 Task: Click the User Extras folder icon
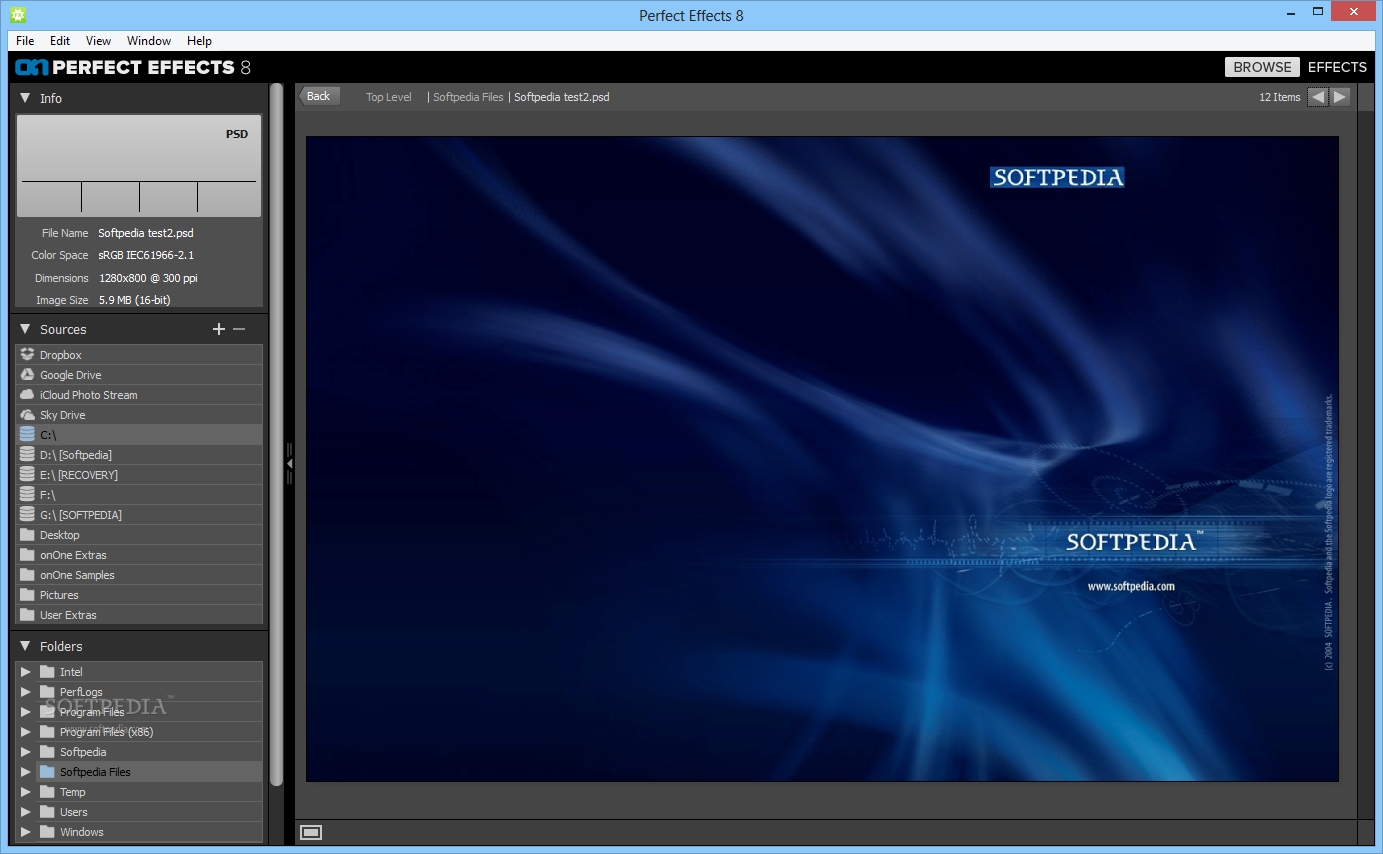pyautogui.click(x=27, y=615)
